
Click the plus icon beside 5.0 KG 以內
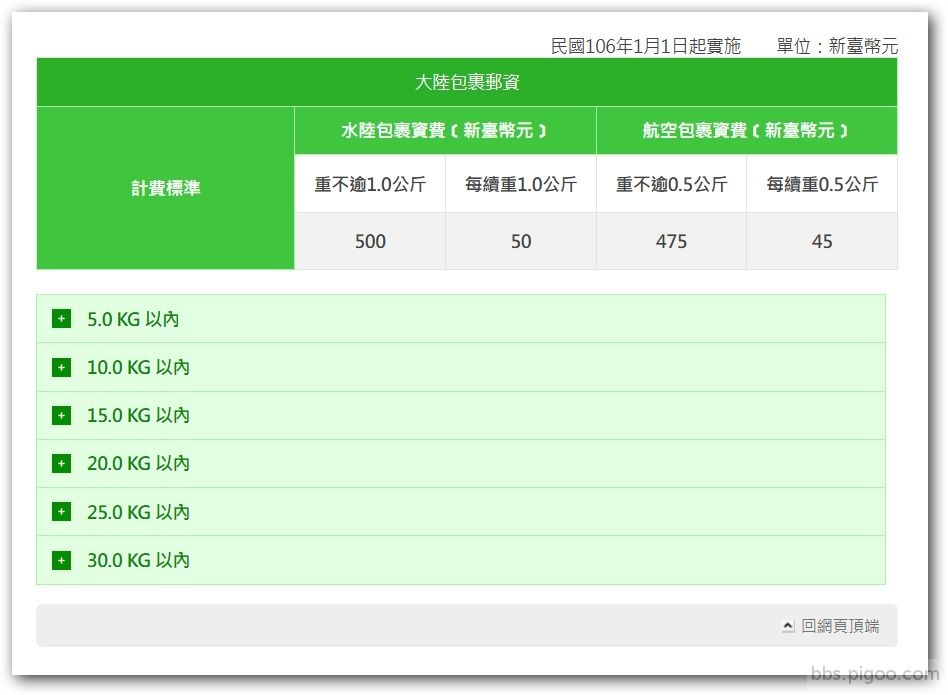[x=61, y=319]
